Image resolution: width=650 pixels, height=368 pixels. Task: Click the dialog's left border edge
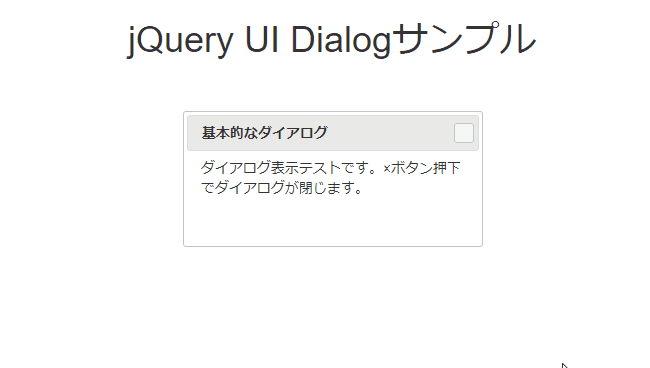(x=184, y=179)
